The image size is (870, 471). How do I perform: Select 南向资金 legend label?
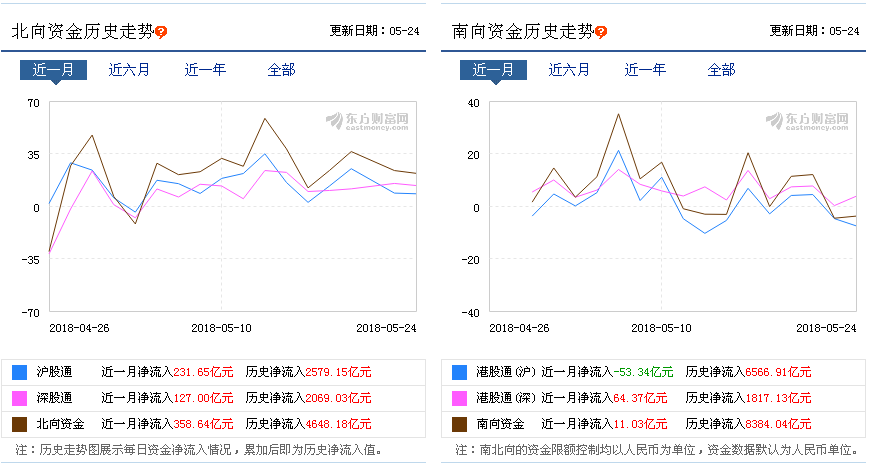pos(500,424)
